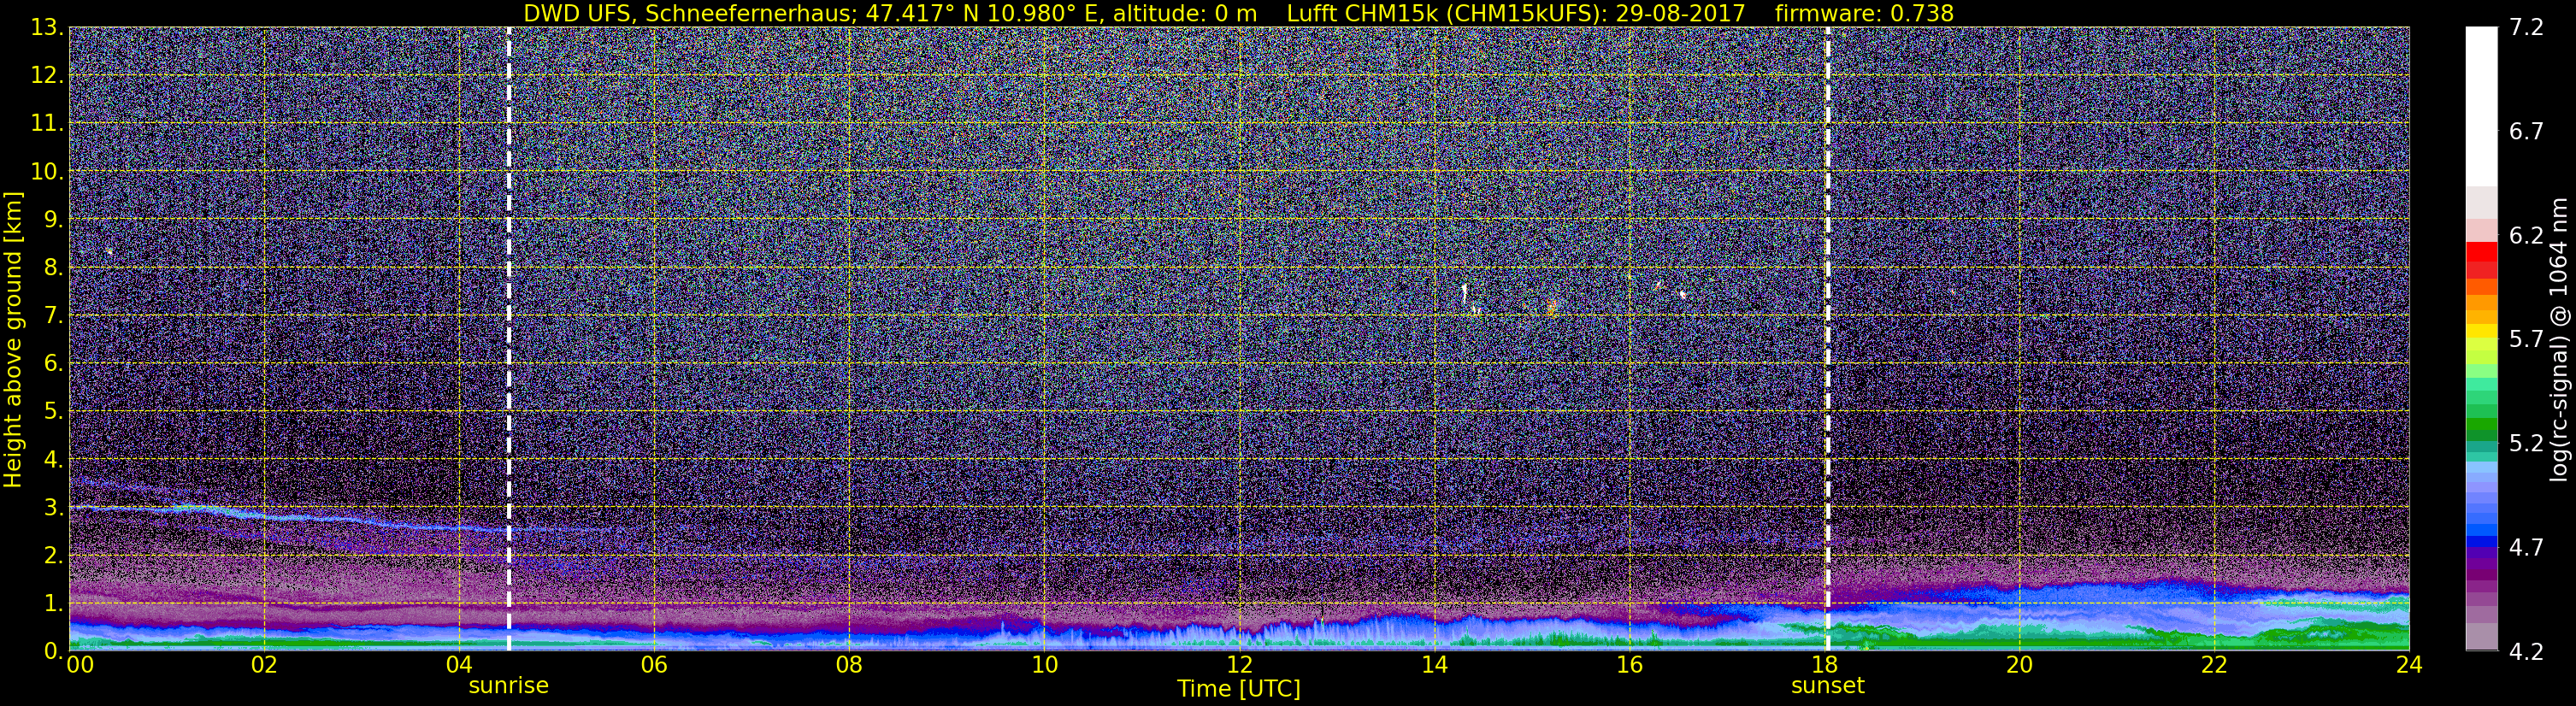Screen dimensions: 2576x706
Task: Click the 'firmware: 0.738' text
Action: coord(1864,13)
